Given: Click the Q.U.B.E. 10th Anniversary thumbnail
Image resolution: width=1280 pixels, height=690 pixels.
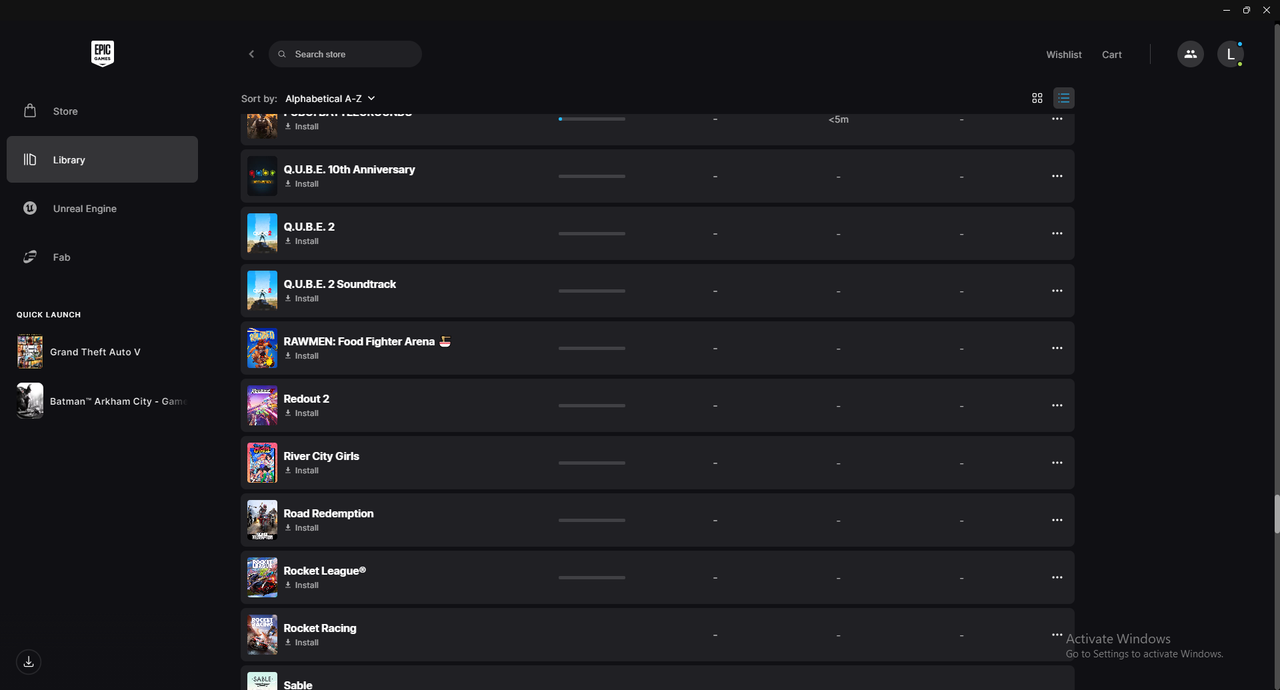Looking at the screenshot, I should point(262,176).
